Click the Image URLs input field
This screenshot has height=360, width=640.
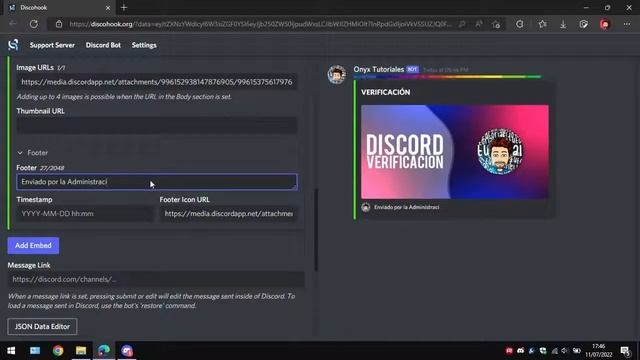(x=157, y=82)
